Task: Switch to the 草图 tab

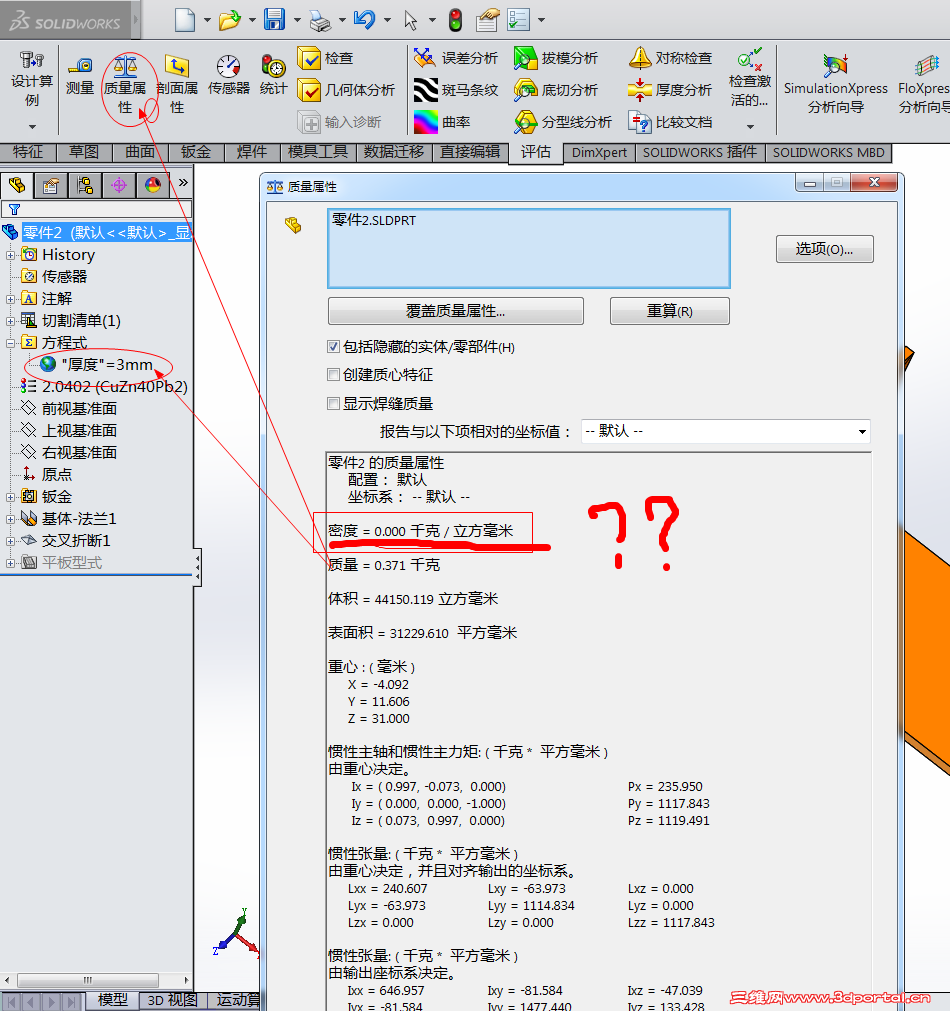Action: click(x=84, y=152)
